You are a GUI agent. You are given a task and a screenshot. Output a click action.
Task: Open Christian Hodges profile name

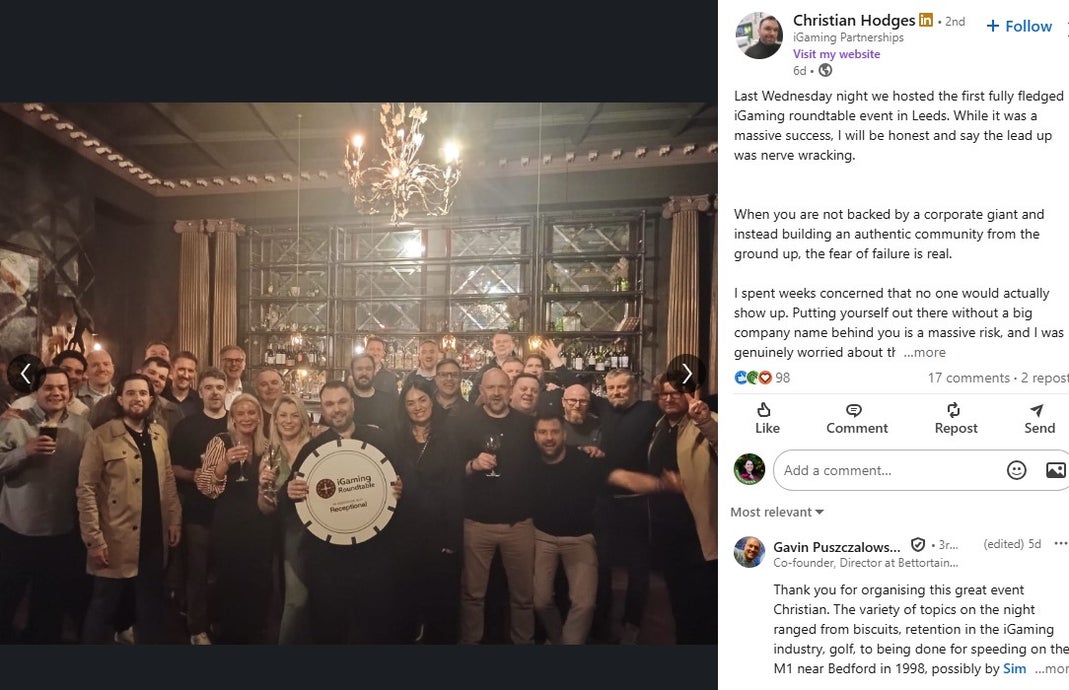coord(854,20)
